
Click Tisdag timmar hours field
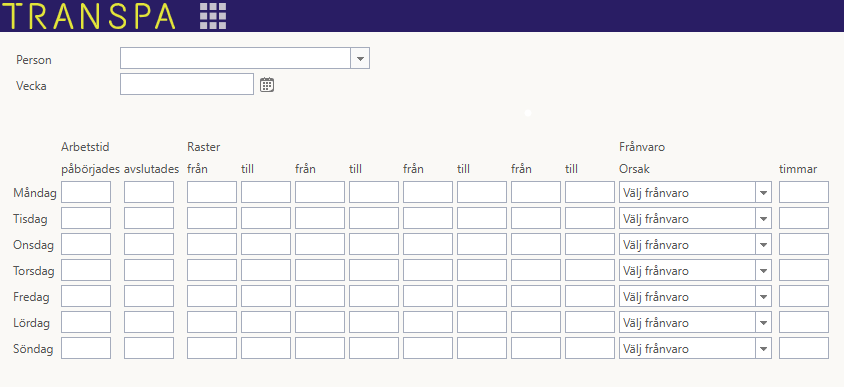click(804, 219)
